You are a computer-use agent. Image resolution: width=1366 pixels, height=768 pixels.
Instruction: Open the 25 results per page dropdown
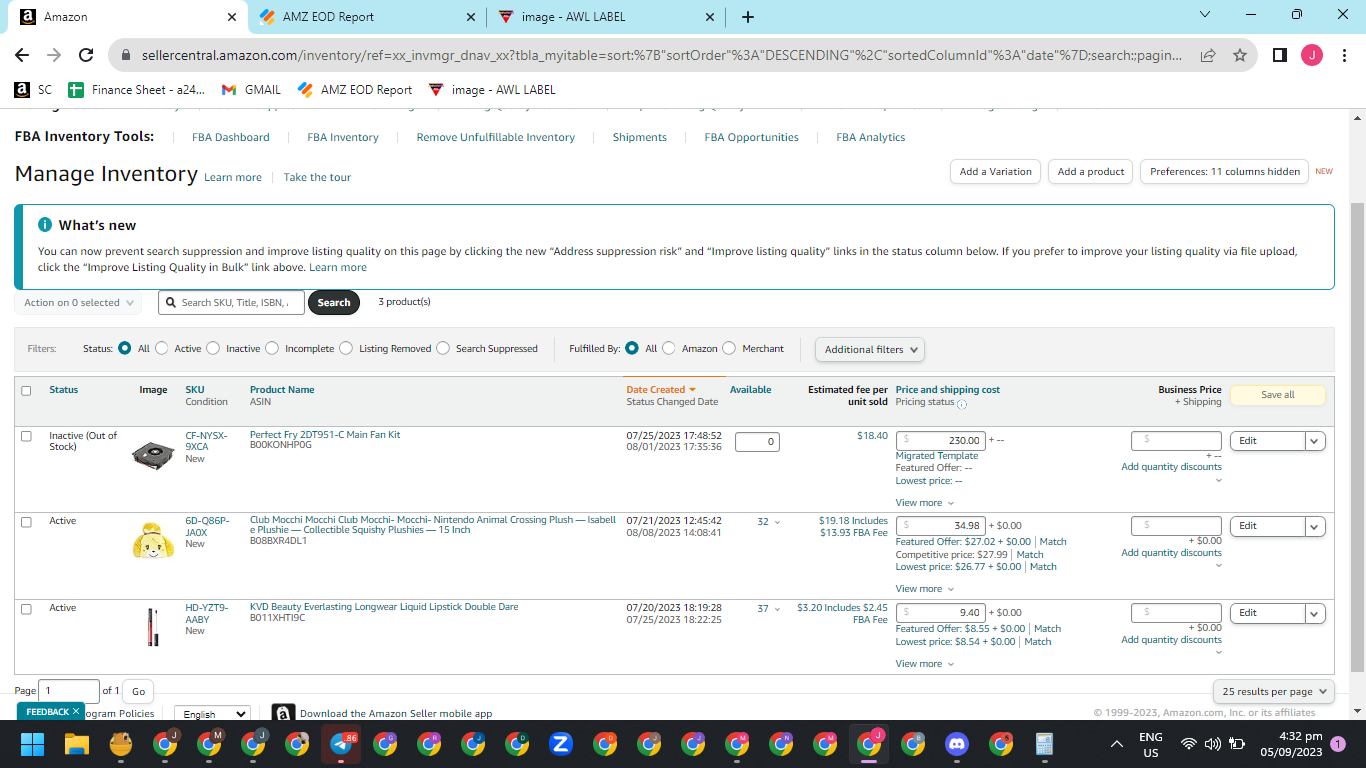tap(1275, 691)
